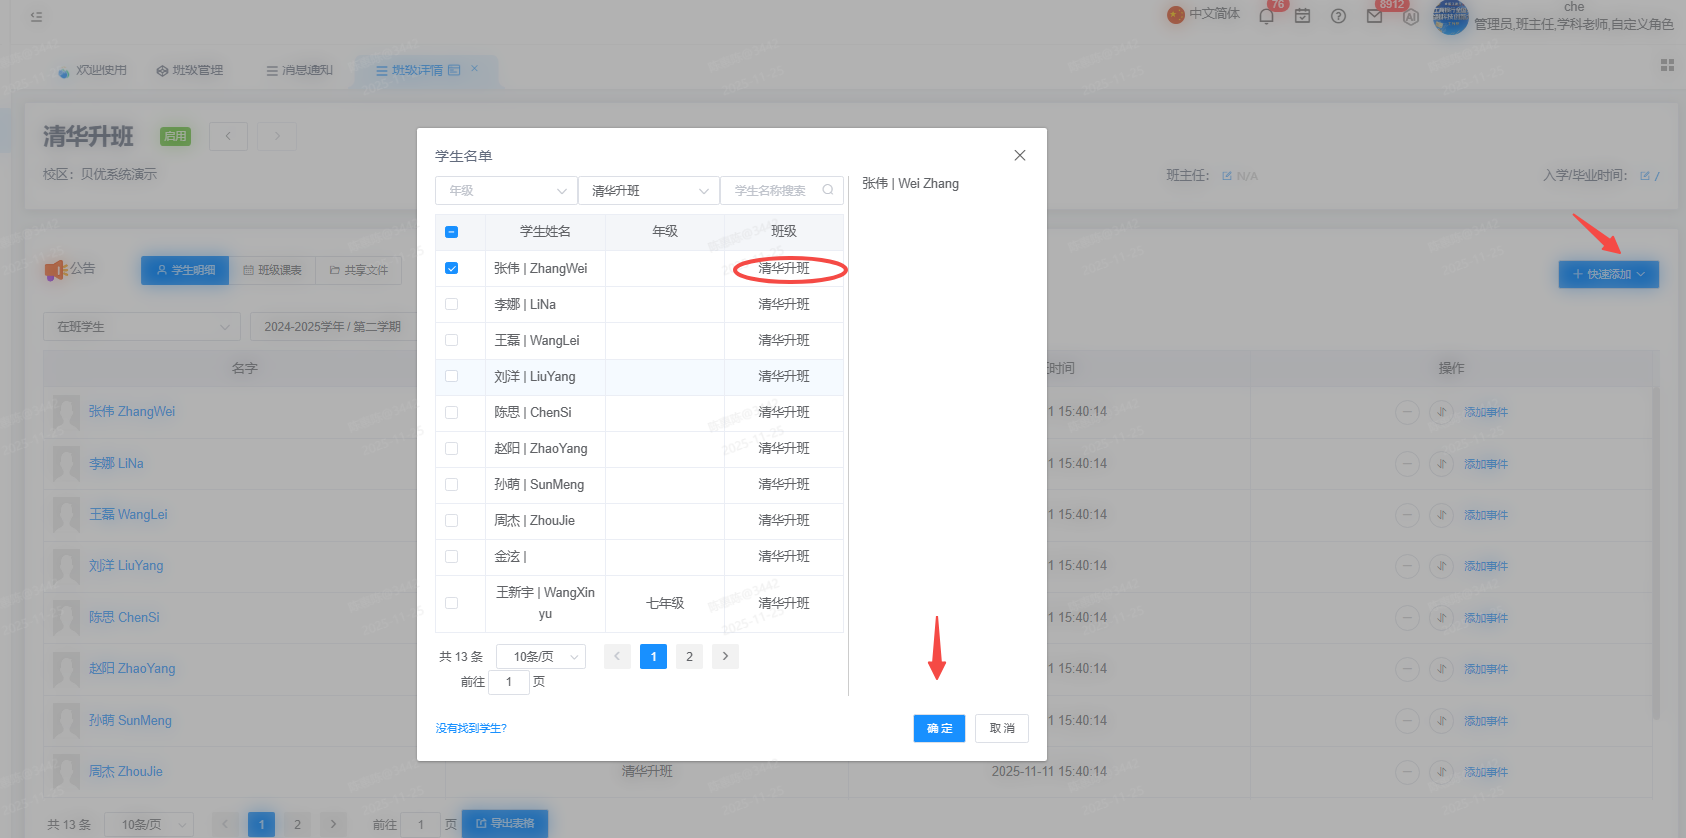Open the notification bell icon
The image size is (1686, 838).
click(x=1266, y=15)
